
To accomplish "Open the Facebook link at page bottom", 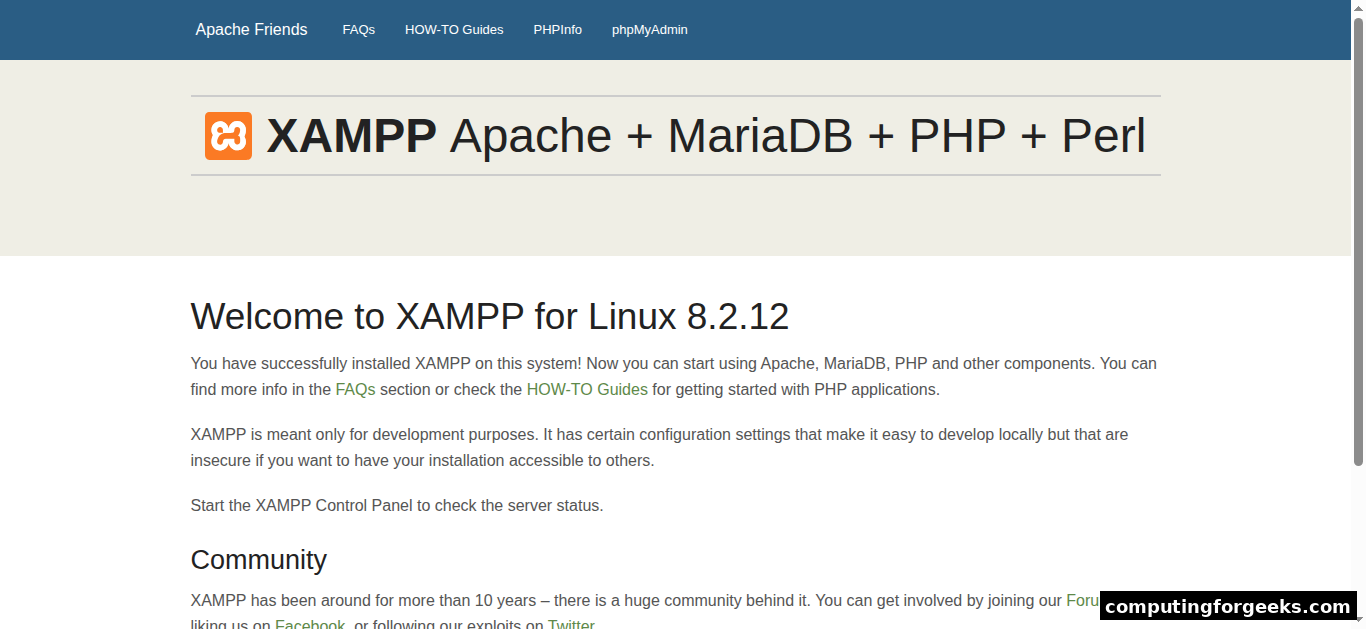I will (309, 624).
